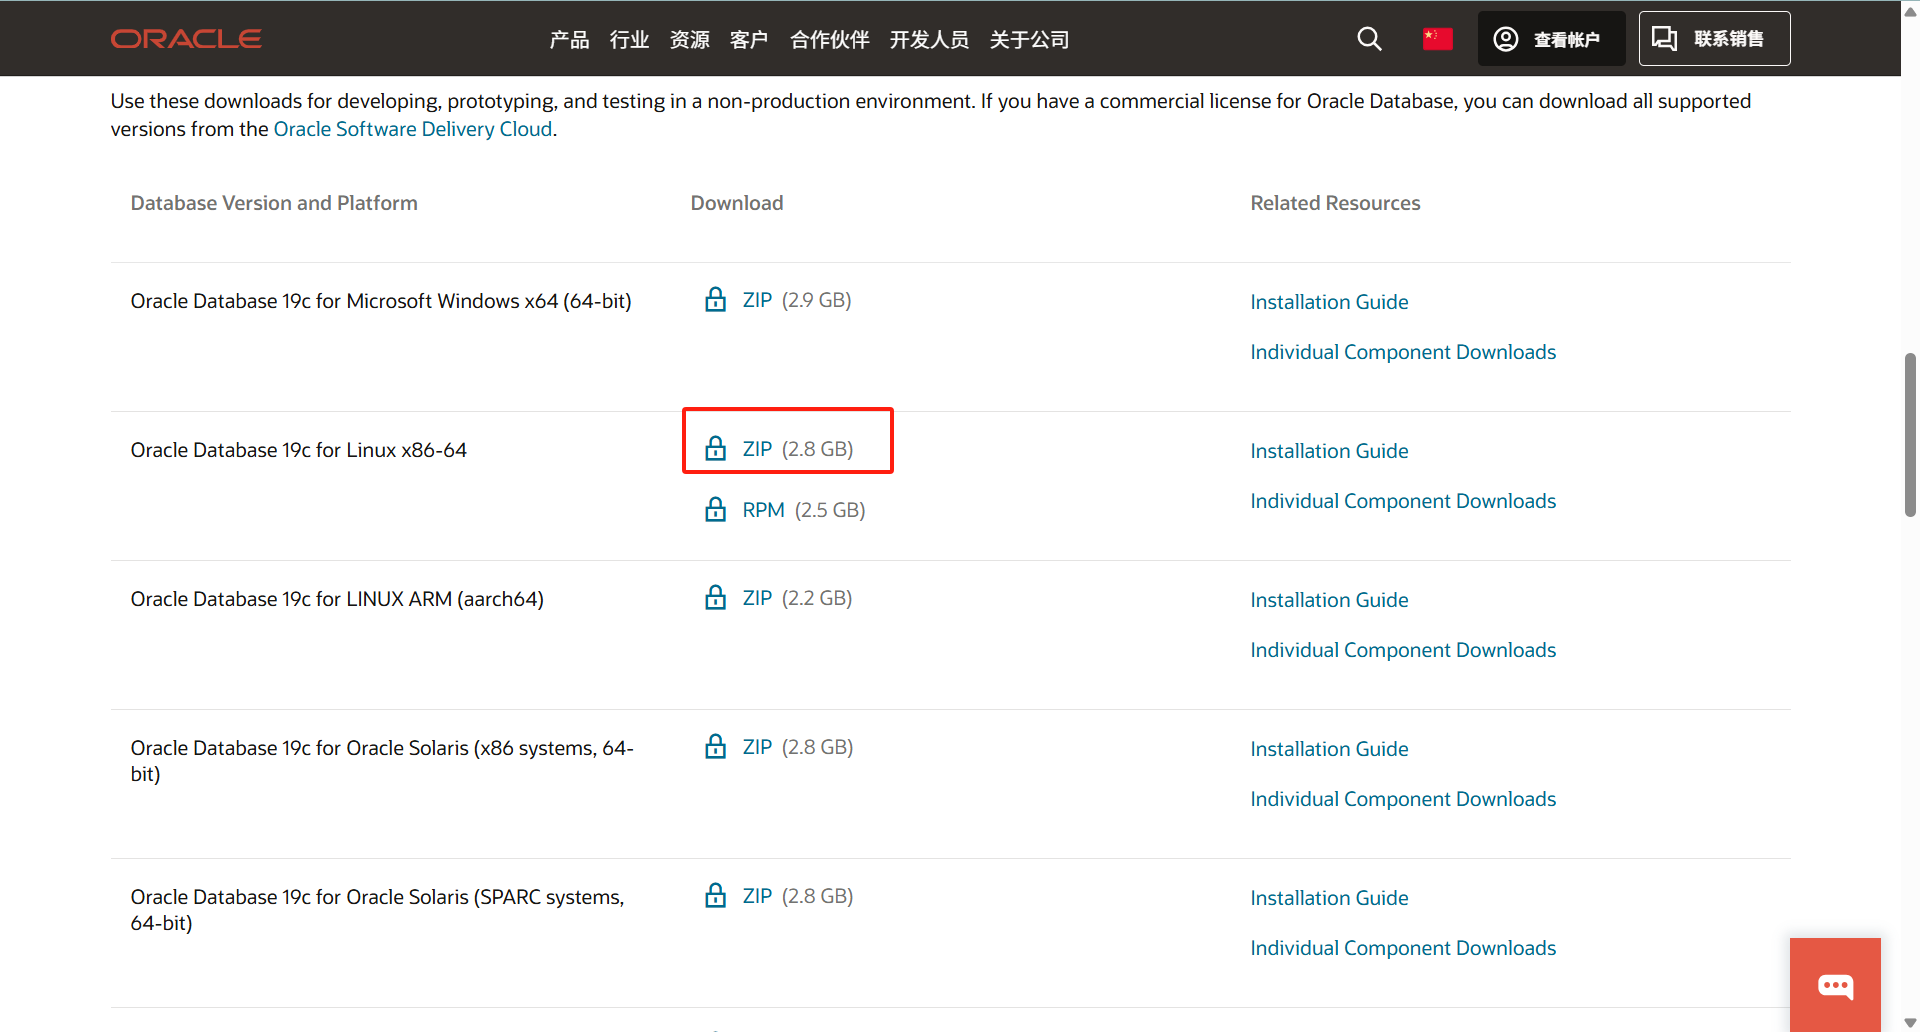Click lock icon beside RPM download
This screenshot has width=1920, height=1032.
point(715,509)
